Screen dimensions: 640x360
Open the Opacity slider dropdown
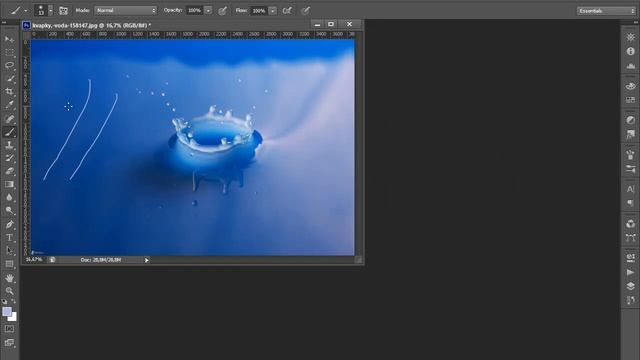click(x=208, y=11)
